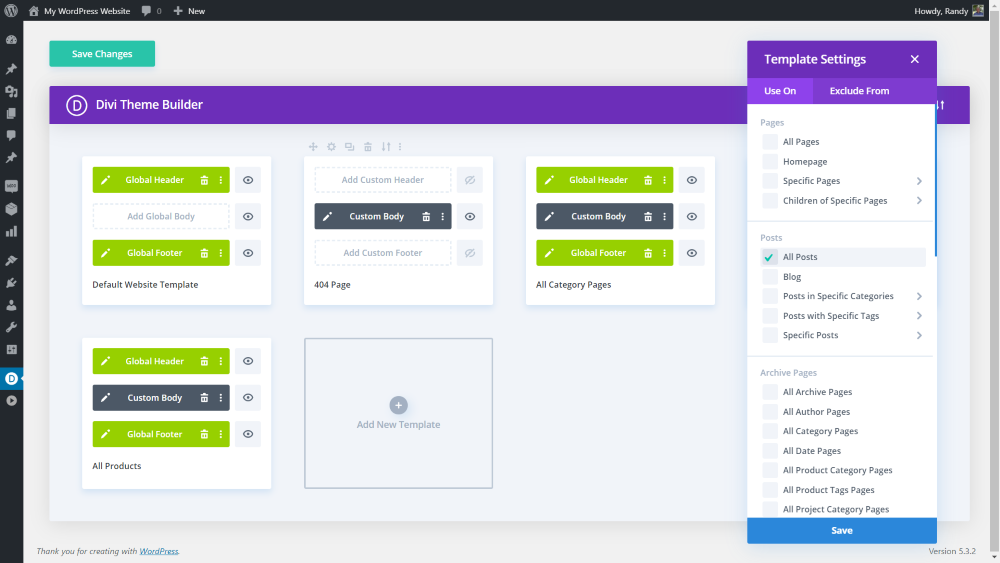Open Tools wrench icon in sidebar

11,327
